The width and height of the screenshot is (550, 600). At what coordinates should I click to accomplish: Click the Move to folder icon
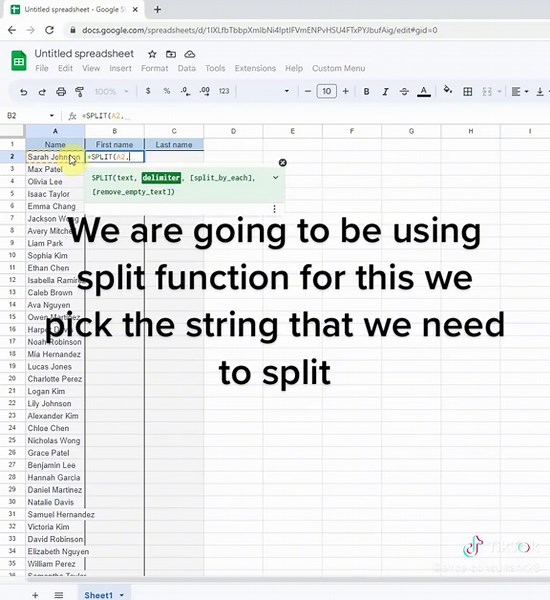click(x=171, y=54)
